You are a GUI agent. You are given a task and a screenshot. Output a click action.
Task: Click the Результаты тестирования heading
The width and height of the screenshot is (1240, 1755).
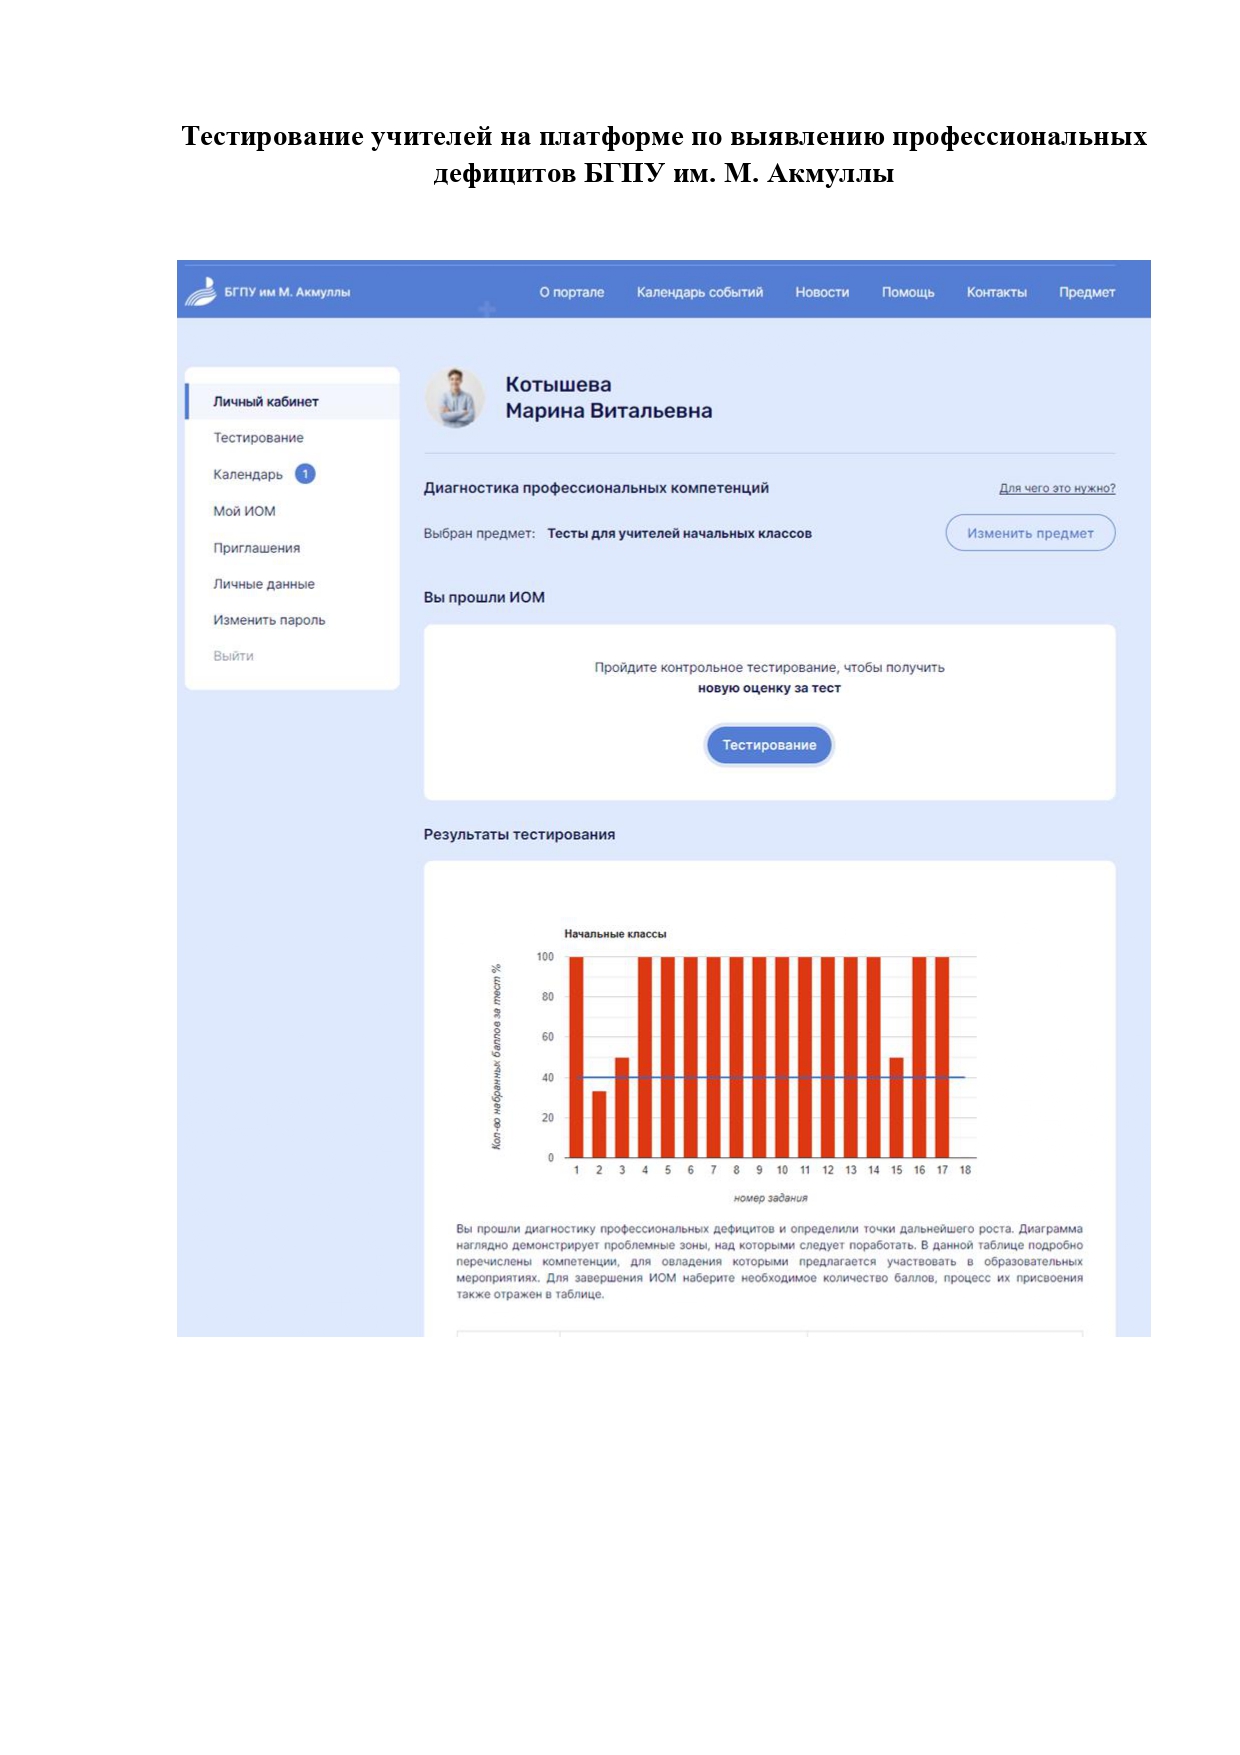519,834
